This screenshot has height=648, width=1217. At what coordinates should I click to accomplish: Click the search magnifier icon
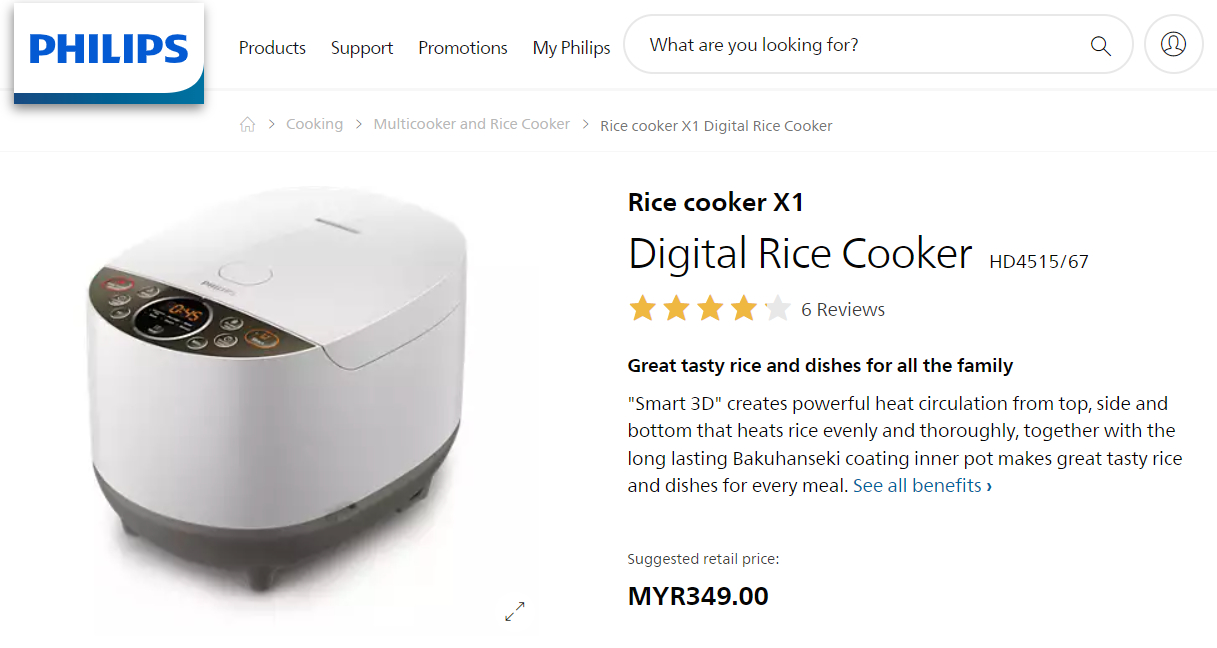pyautogui.click(x=1100, y=45)
